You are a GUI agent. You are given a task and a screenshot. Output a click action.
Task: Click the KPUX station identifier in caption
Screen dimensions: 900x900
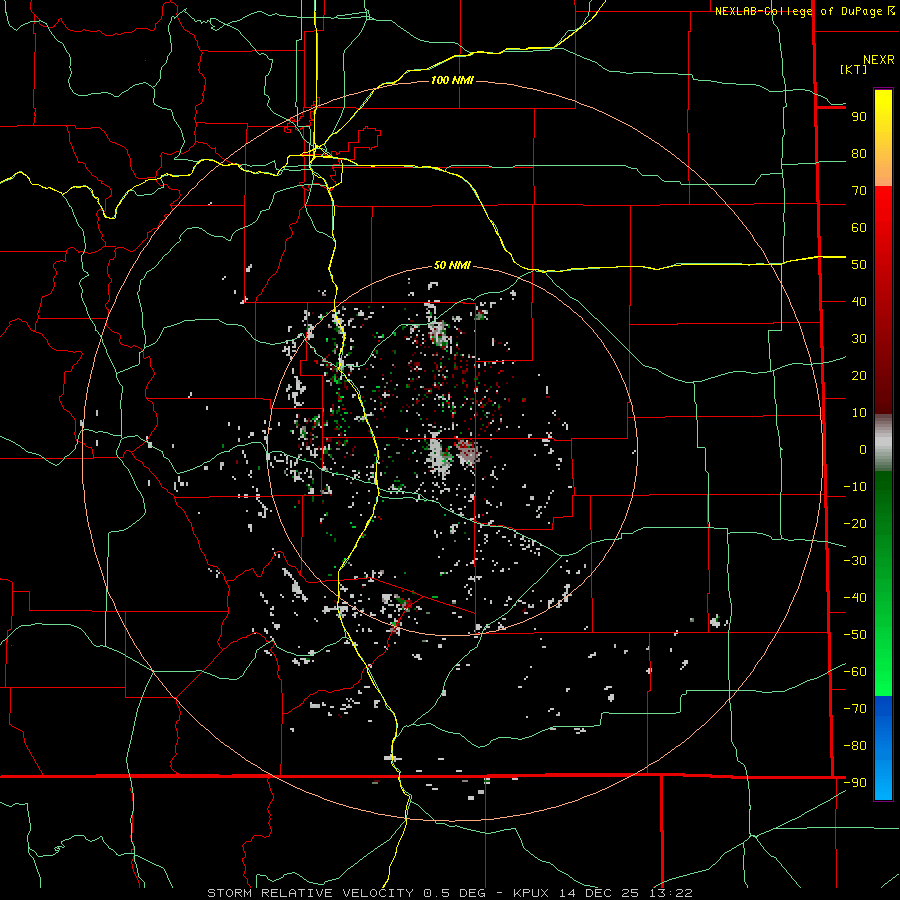[531, 893]
